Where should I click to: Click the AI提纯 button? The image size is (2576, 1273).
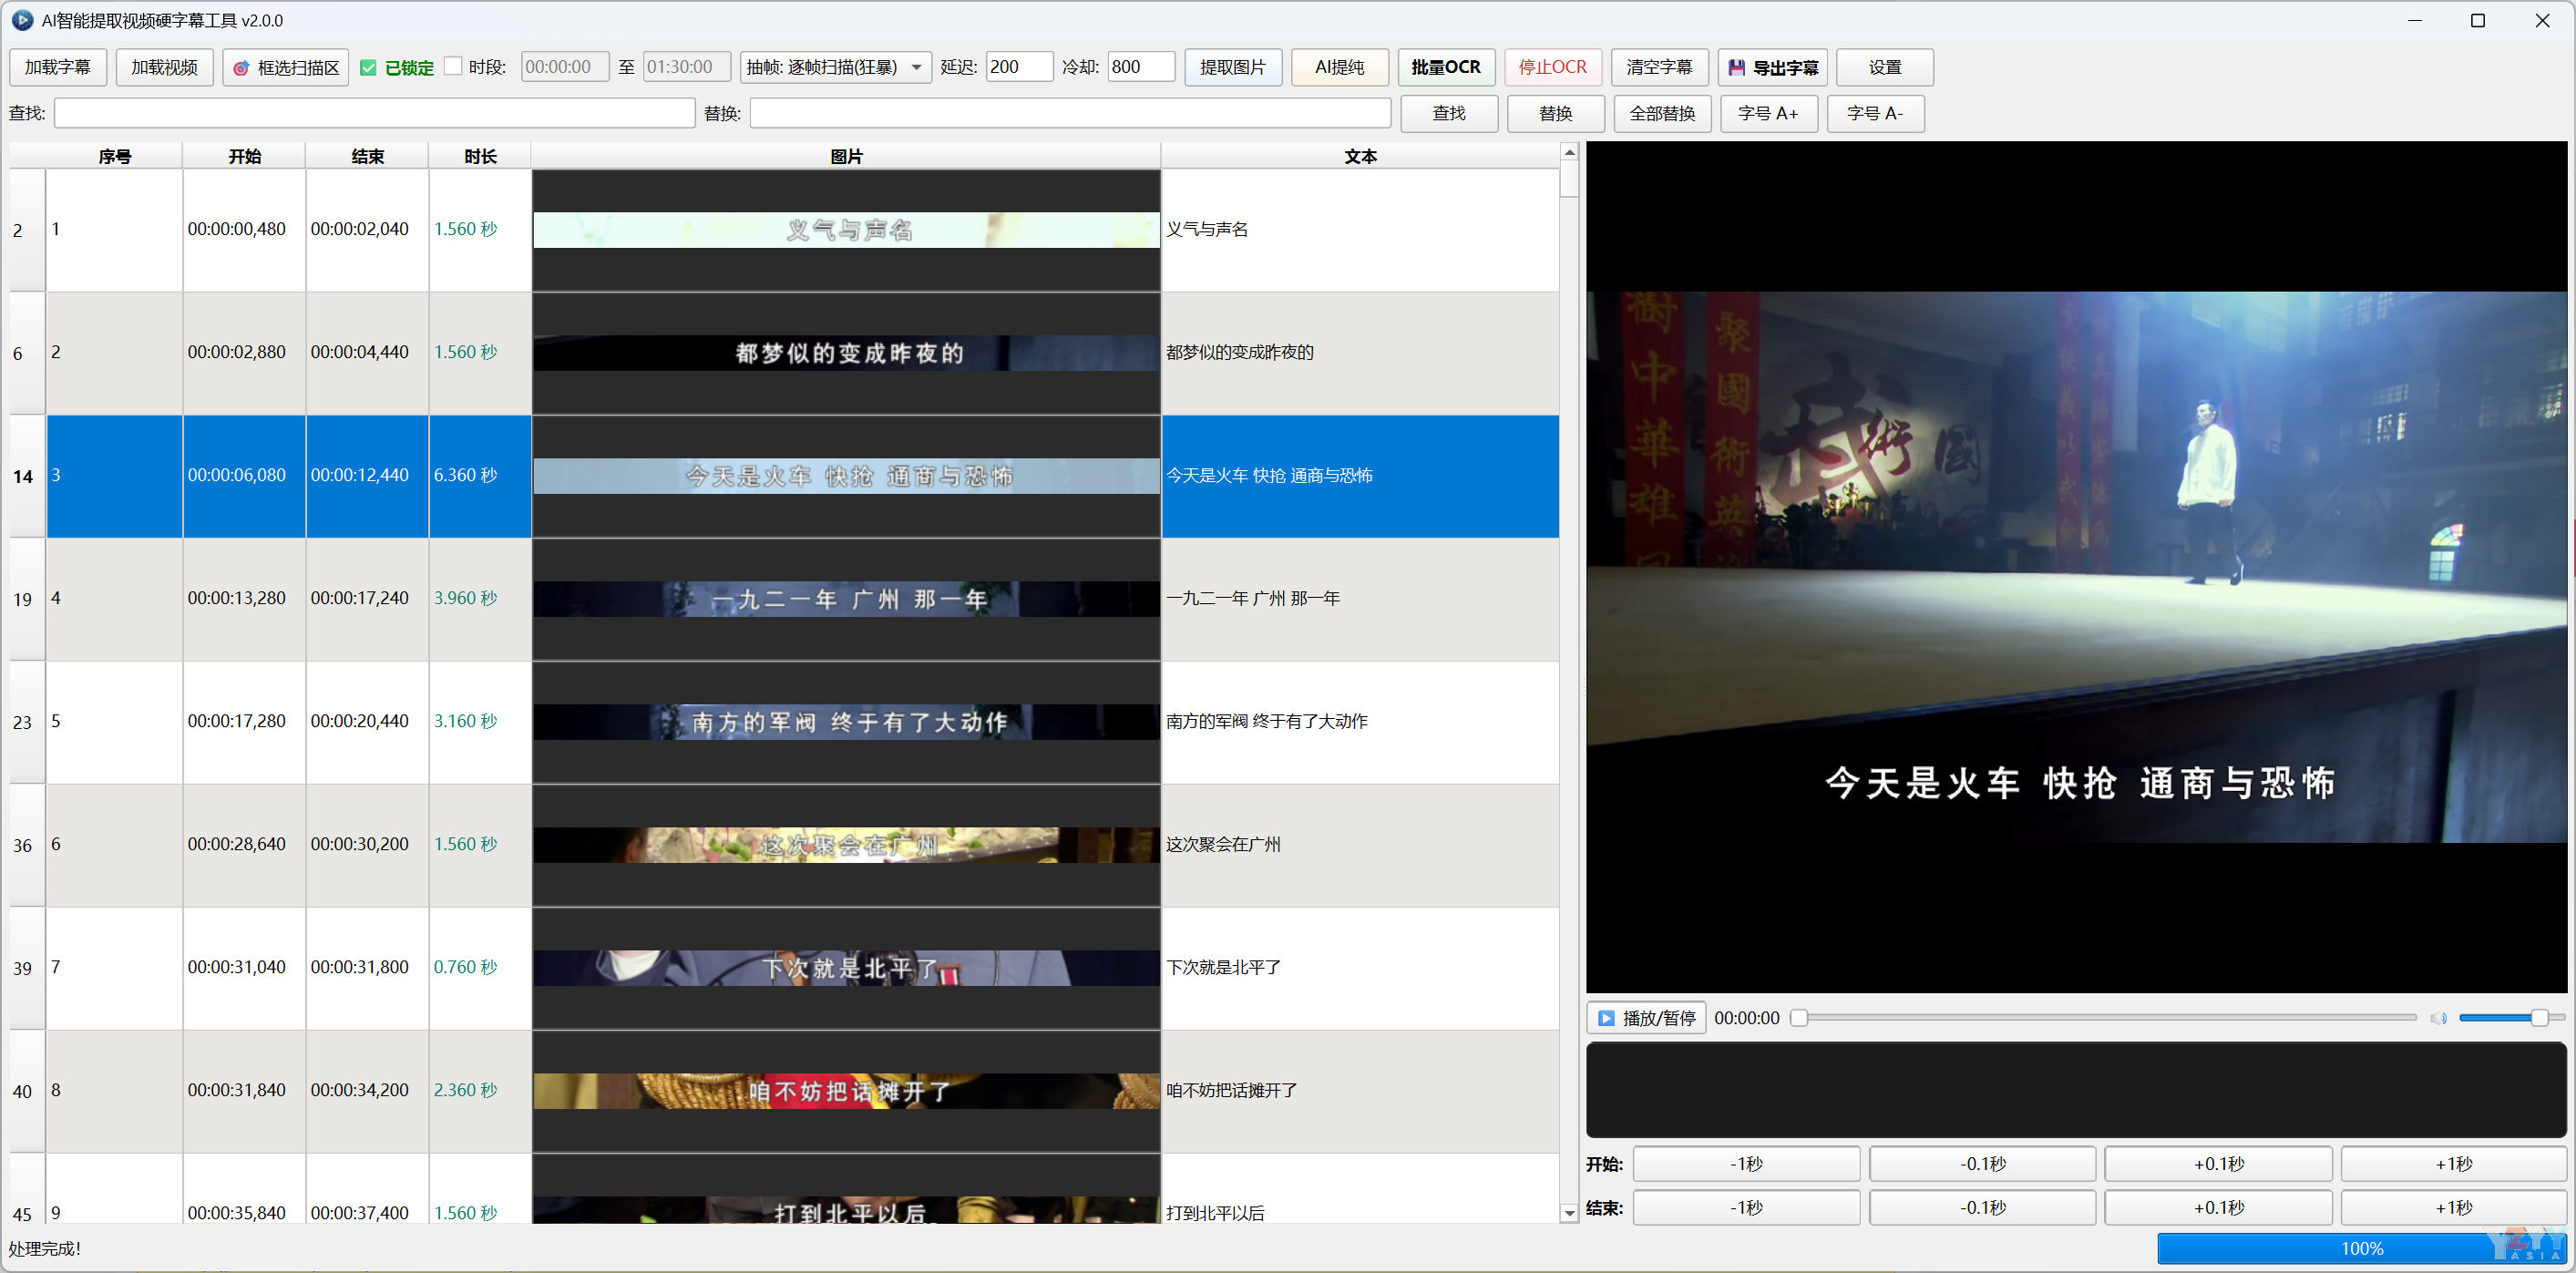[1339, 67]
